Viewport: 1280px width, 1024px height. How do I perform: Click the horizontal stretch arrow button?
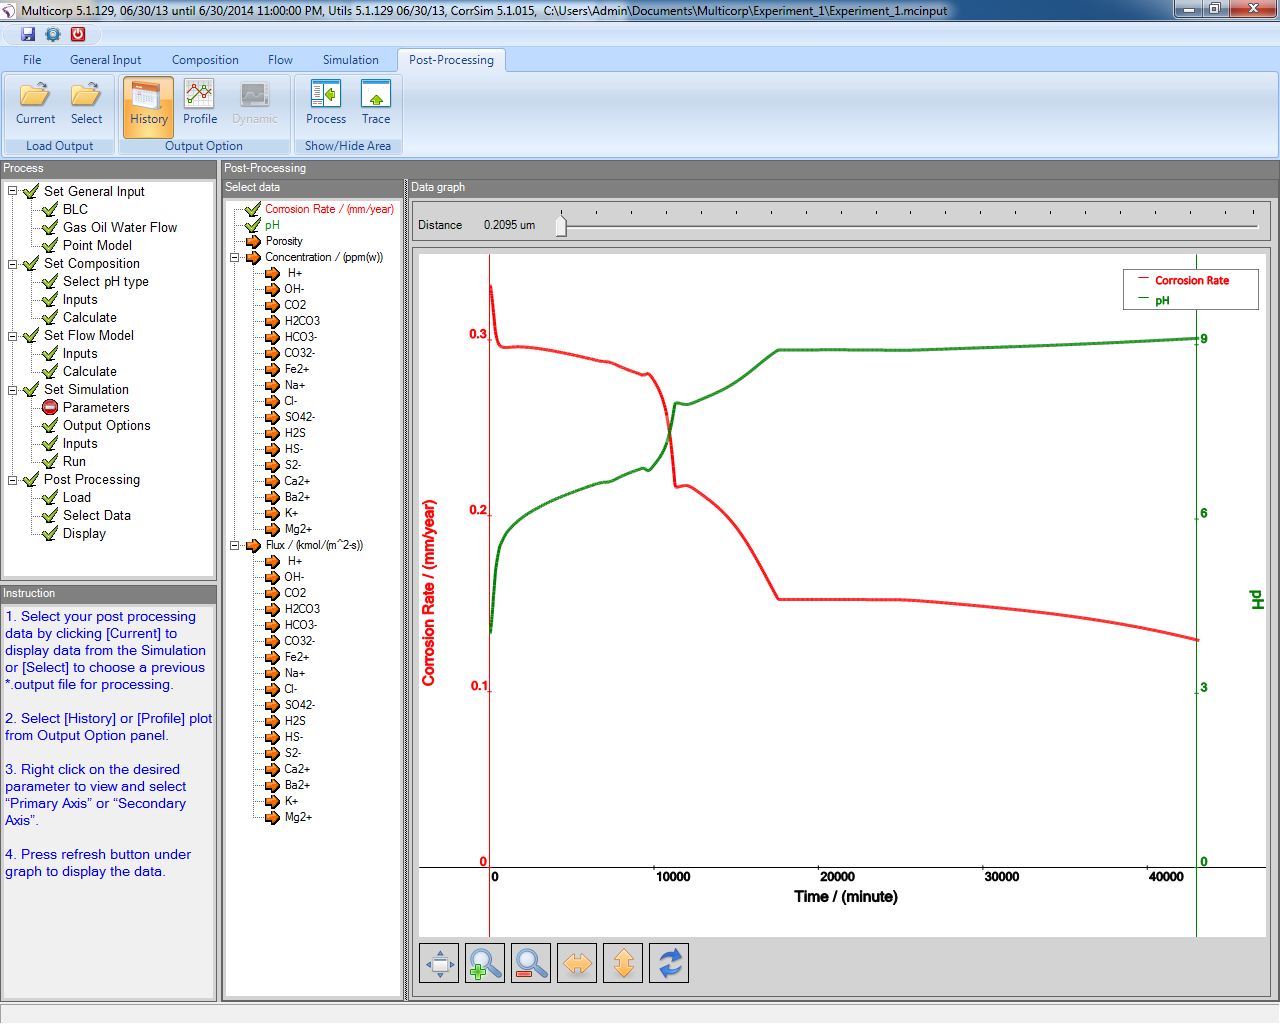point(577,963)
